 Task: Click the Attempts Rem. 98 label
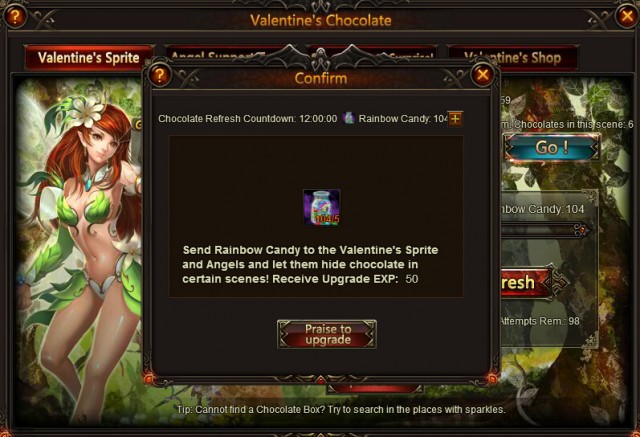pos(540,321)
